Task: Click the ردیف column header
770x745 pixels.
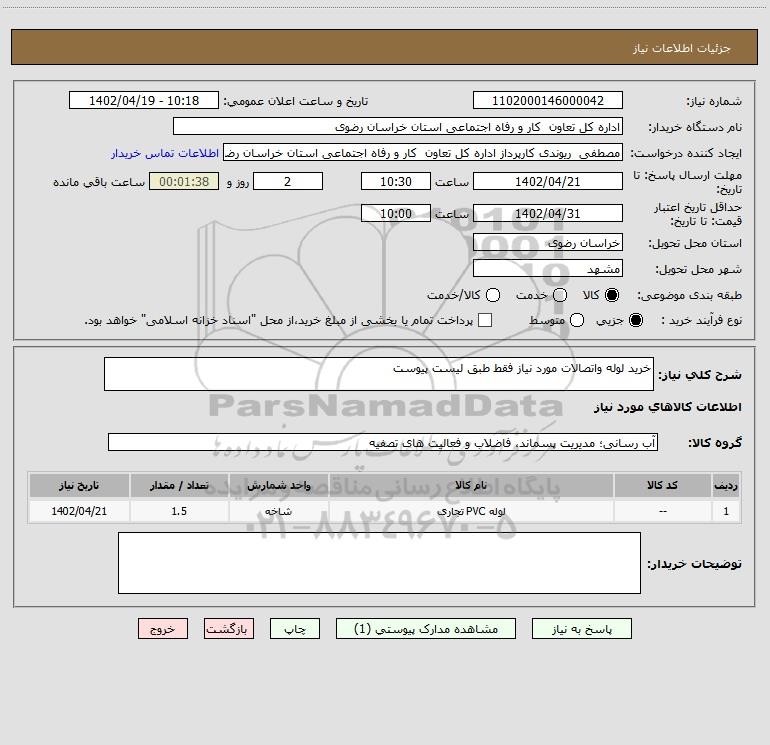Action: [726, 485]
